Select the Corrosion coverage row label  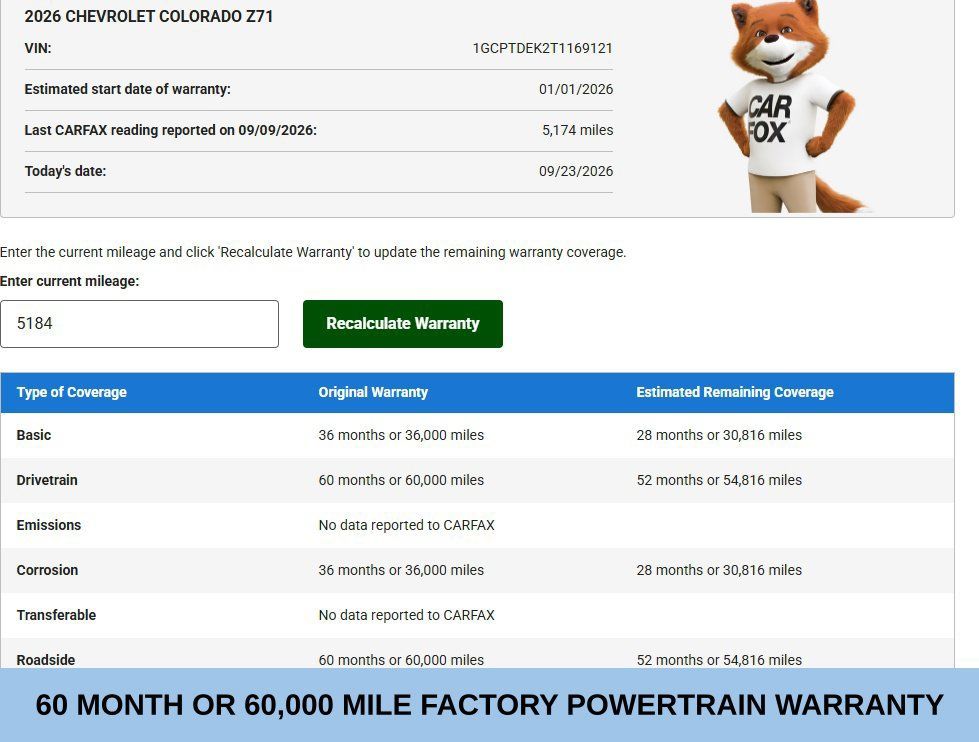(47, 570)
